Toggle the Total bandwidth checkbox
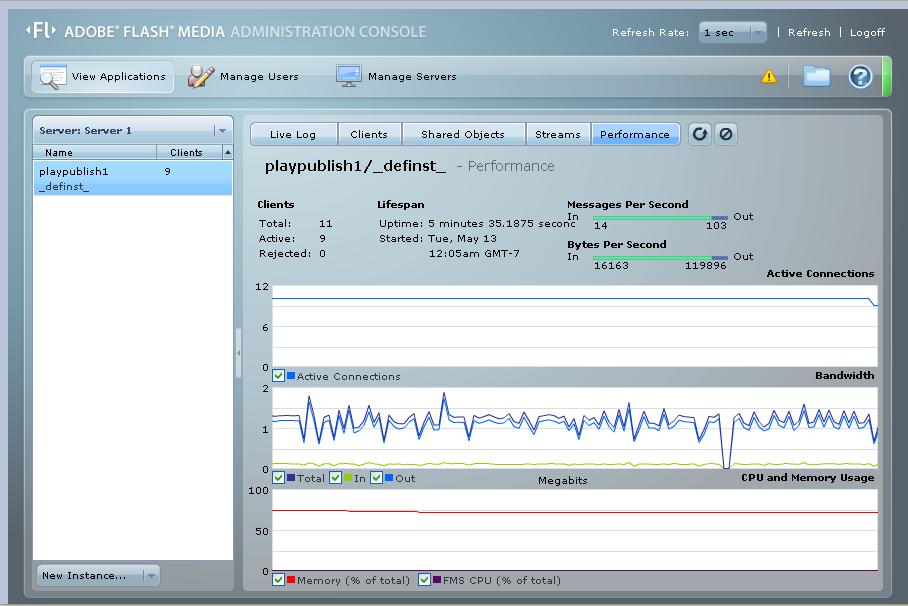 279,477
